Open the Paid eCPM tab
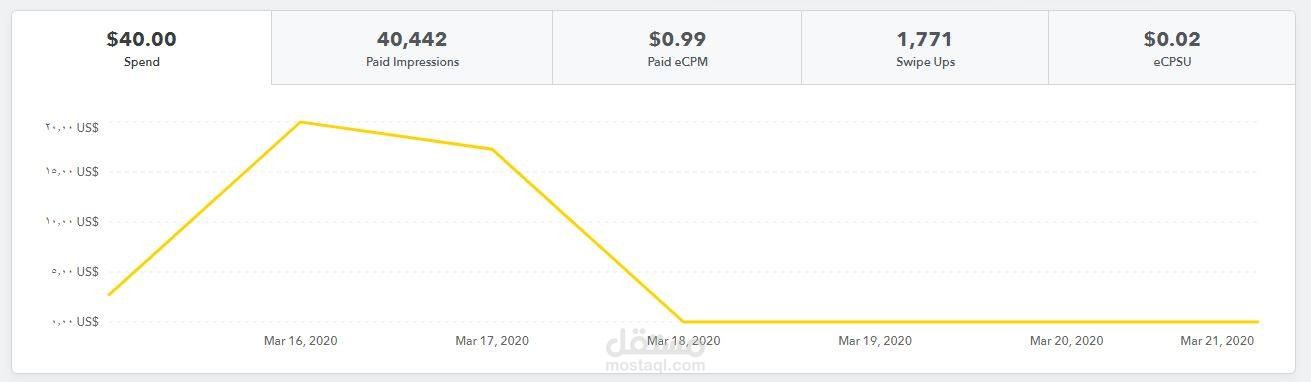 (677, 48)
